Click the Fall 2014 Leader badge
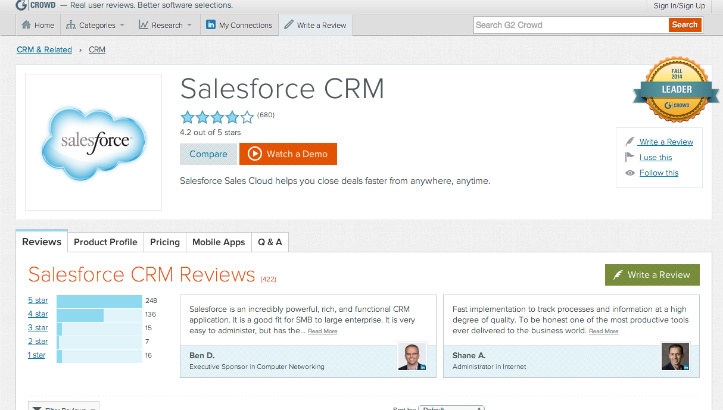 click(676, 89)
